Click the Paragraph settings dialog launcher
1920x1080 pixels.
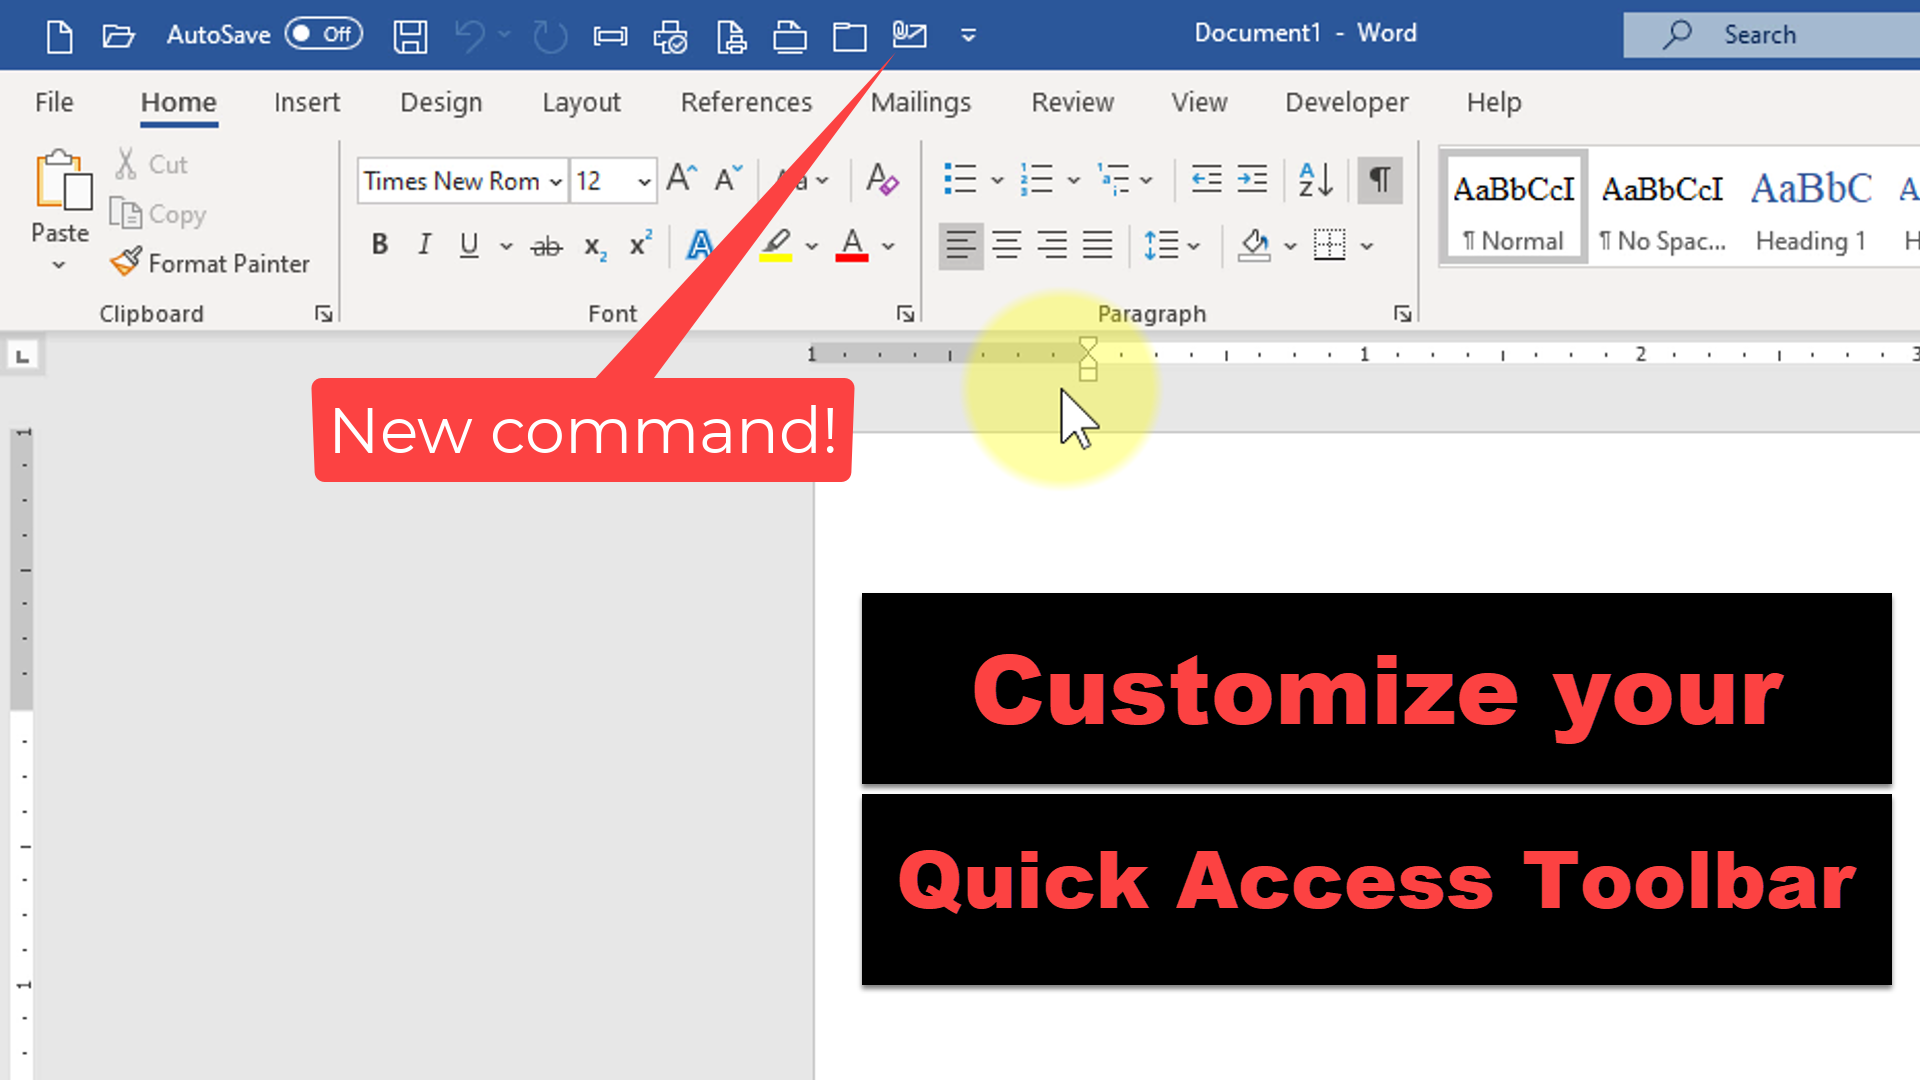tap(1402, 313)
